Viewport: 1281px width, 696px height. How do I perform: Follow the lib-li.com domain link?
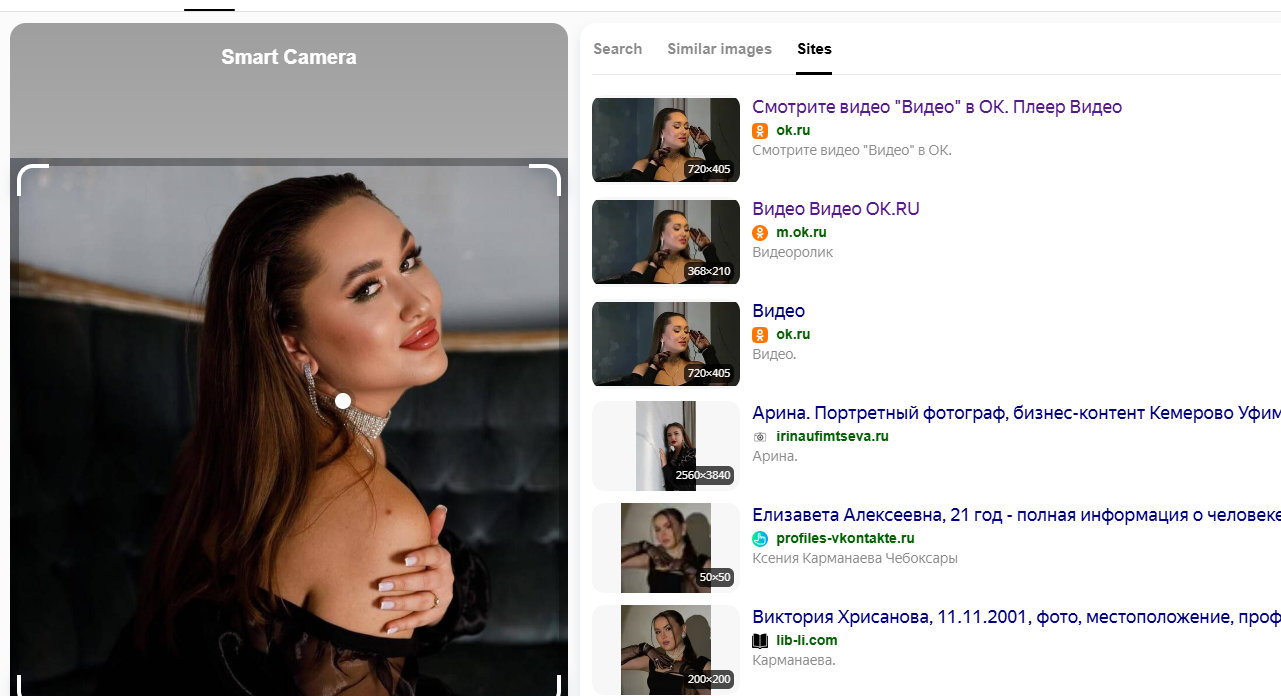tap(807, 641)
